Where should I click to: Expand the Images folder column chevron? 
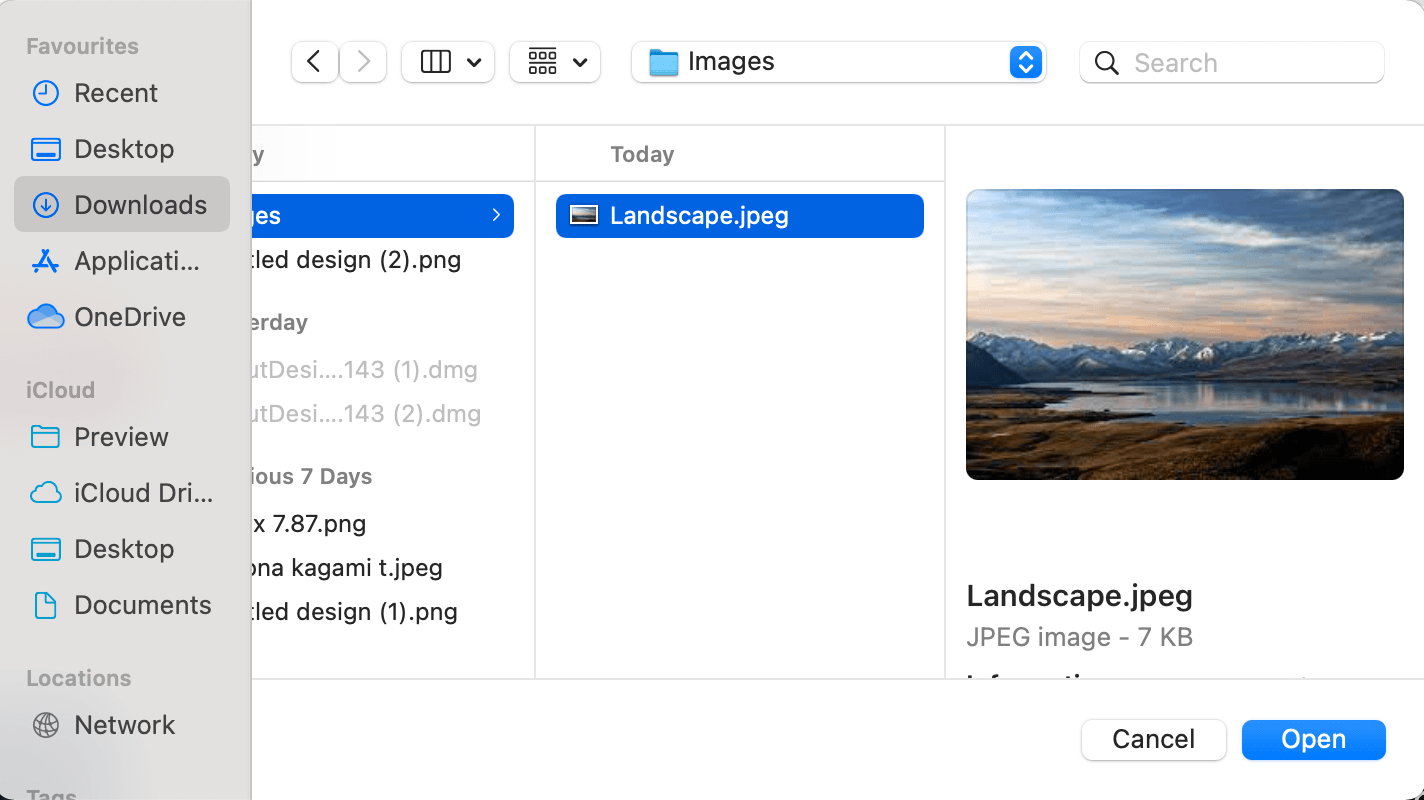[496, 215]
